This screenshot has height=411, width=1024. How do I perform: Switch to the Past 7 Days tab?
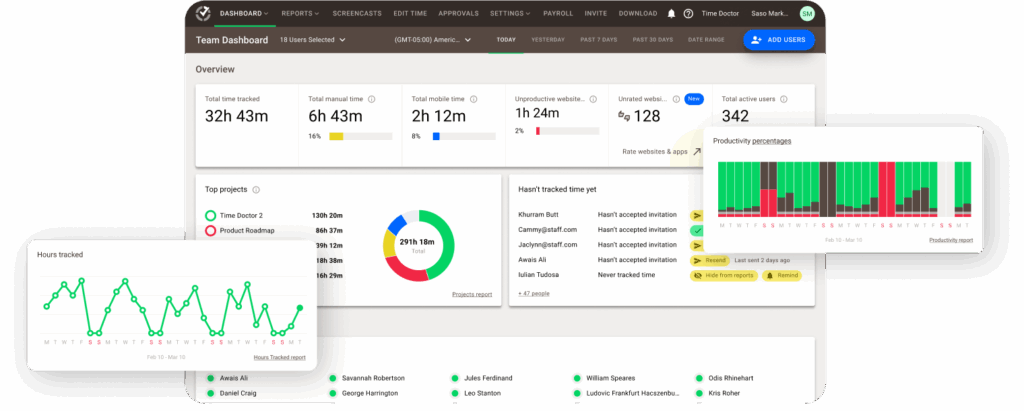[x=599, y=40]
